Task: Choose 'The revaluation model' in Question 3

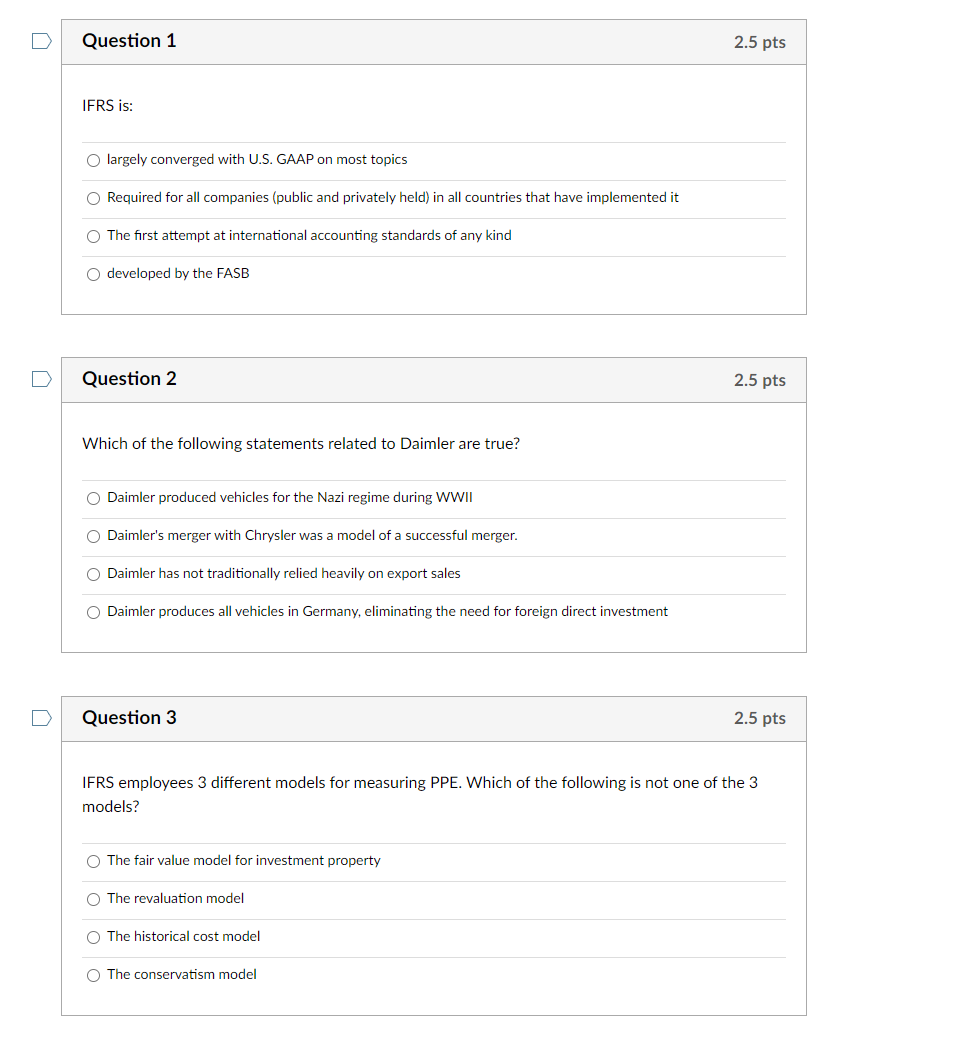Action: pyautogui.click(x=93, y=899)
